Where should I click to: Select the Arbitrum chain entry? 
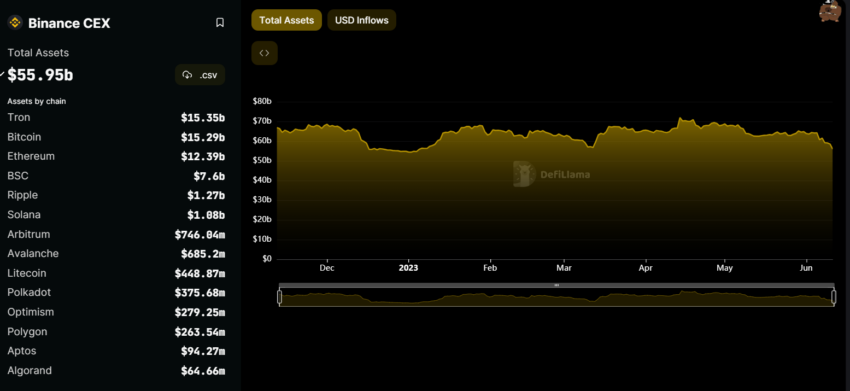tap(116, 234)
